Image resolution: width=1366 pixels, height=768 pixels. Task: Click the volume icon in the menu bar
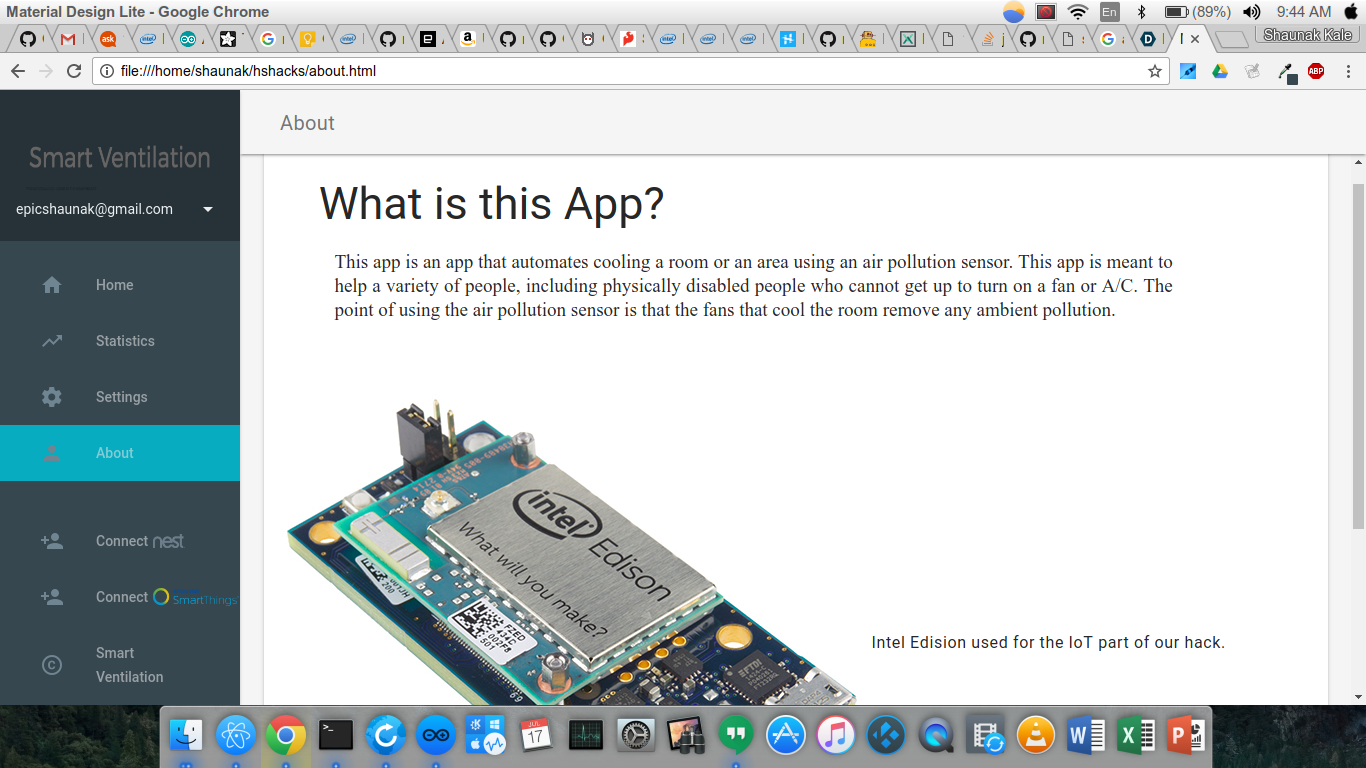coord(1251,12)
